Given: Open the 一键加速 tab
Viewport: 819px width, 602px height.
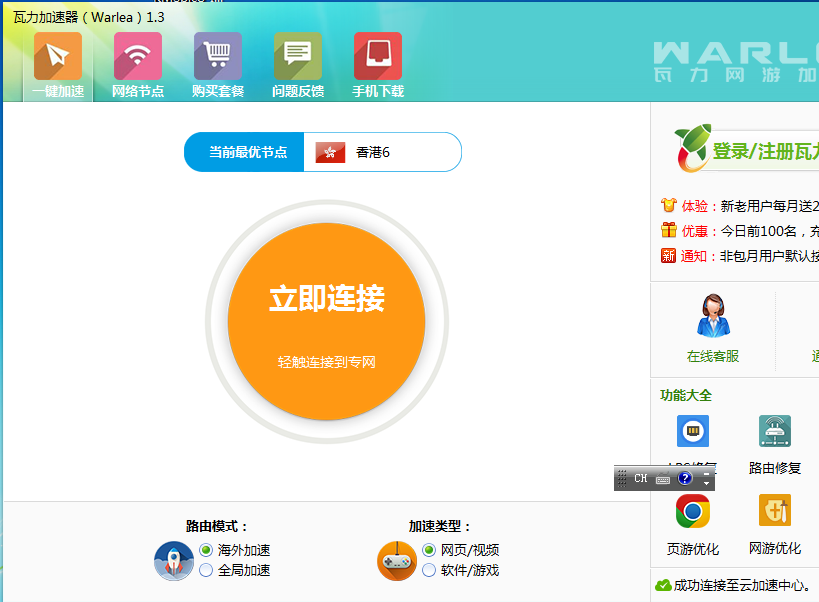Looking at the screenshot, I should tap(58, 65).
